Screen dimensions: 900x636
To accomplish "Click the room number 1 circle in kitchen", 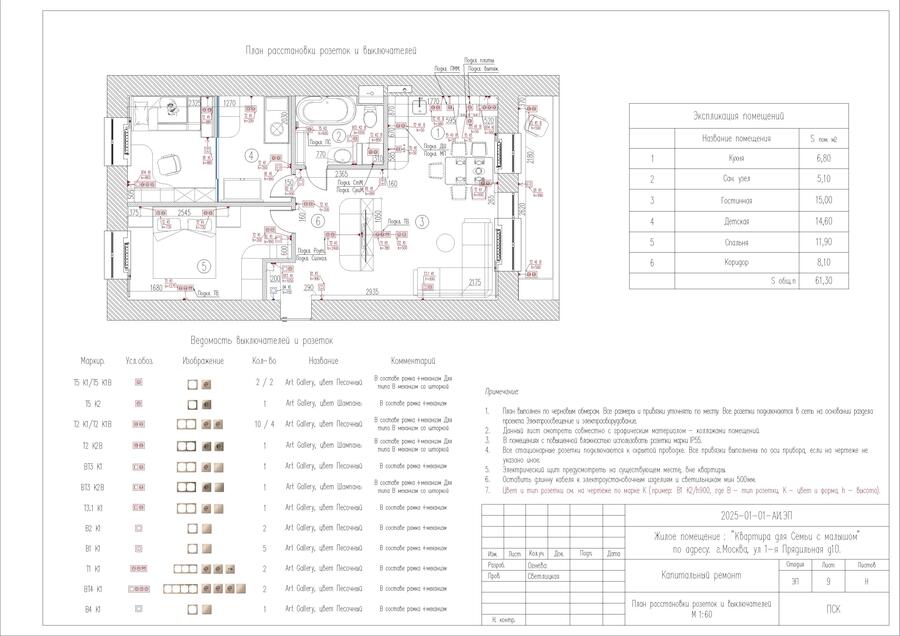I will [438, 133].
